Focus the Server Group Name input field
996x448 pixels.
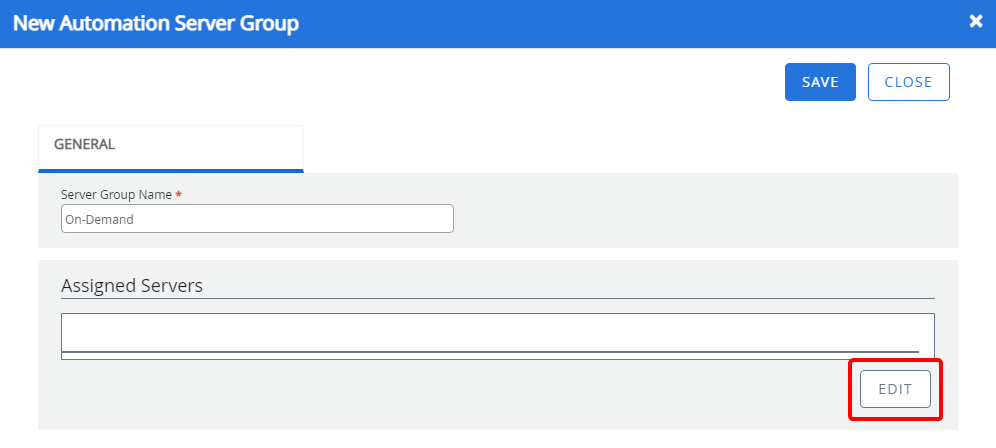pyautogui.click(x=257, y=219)
